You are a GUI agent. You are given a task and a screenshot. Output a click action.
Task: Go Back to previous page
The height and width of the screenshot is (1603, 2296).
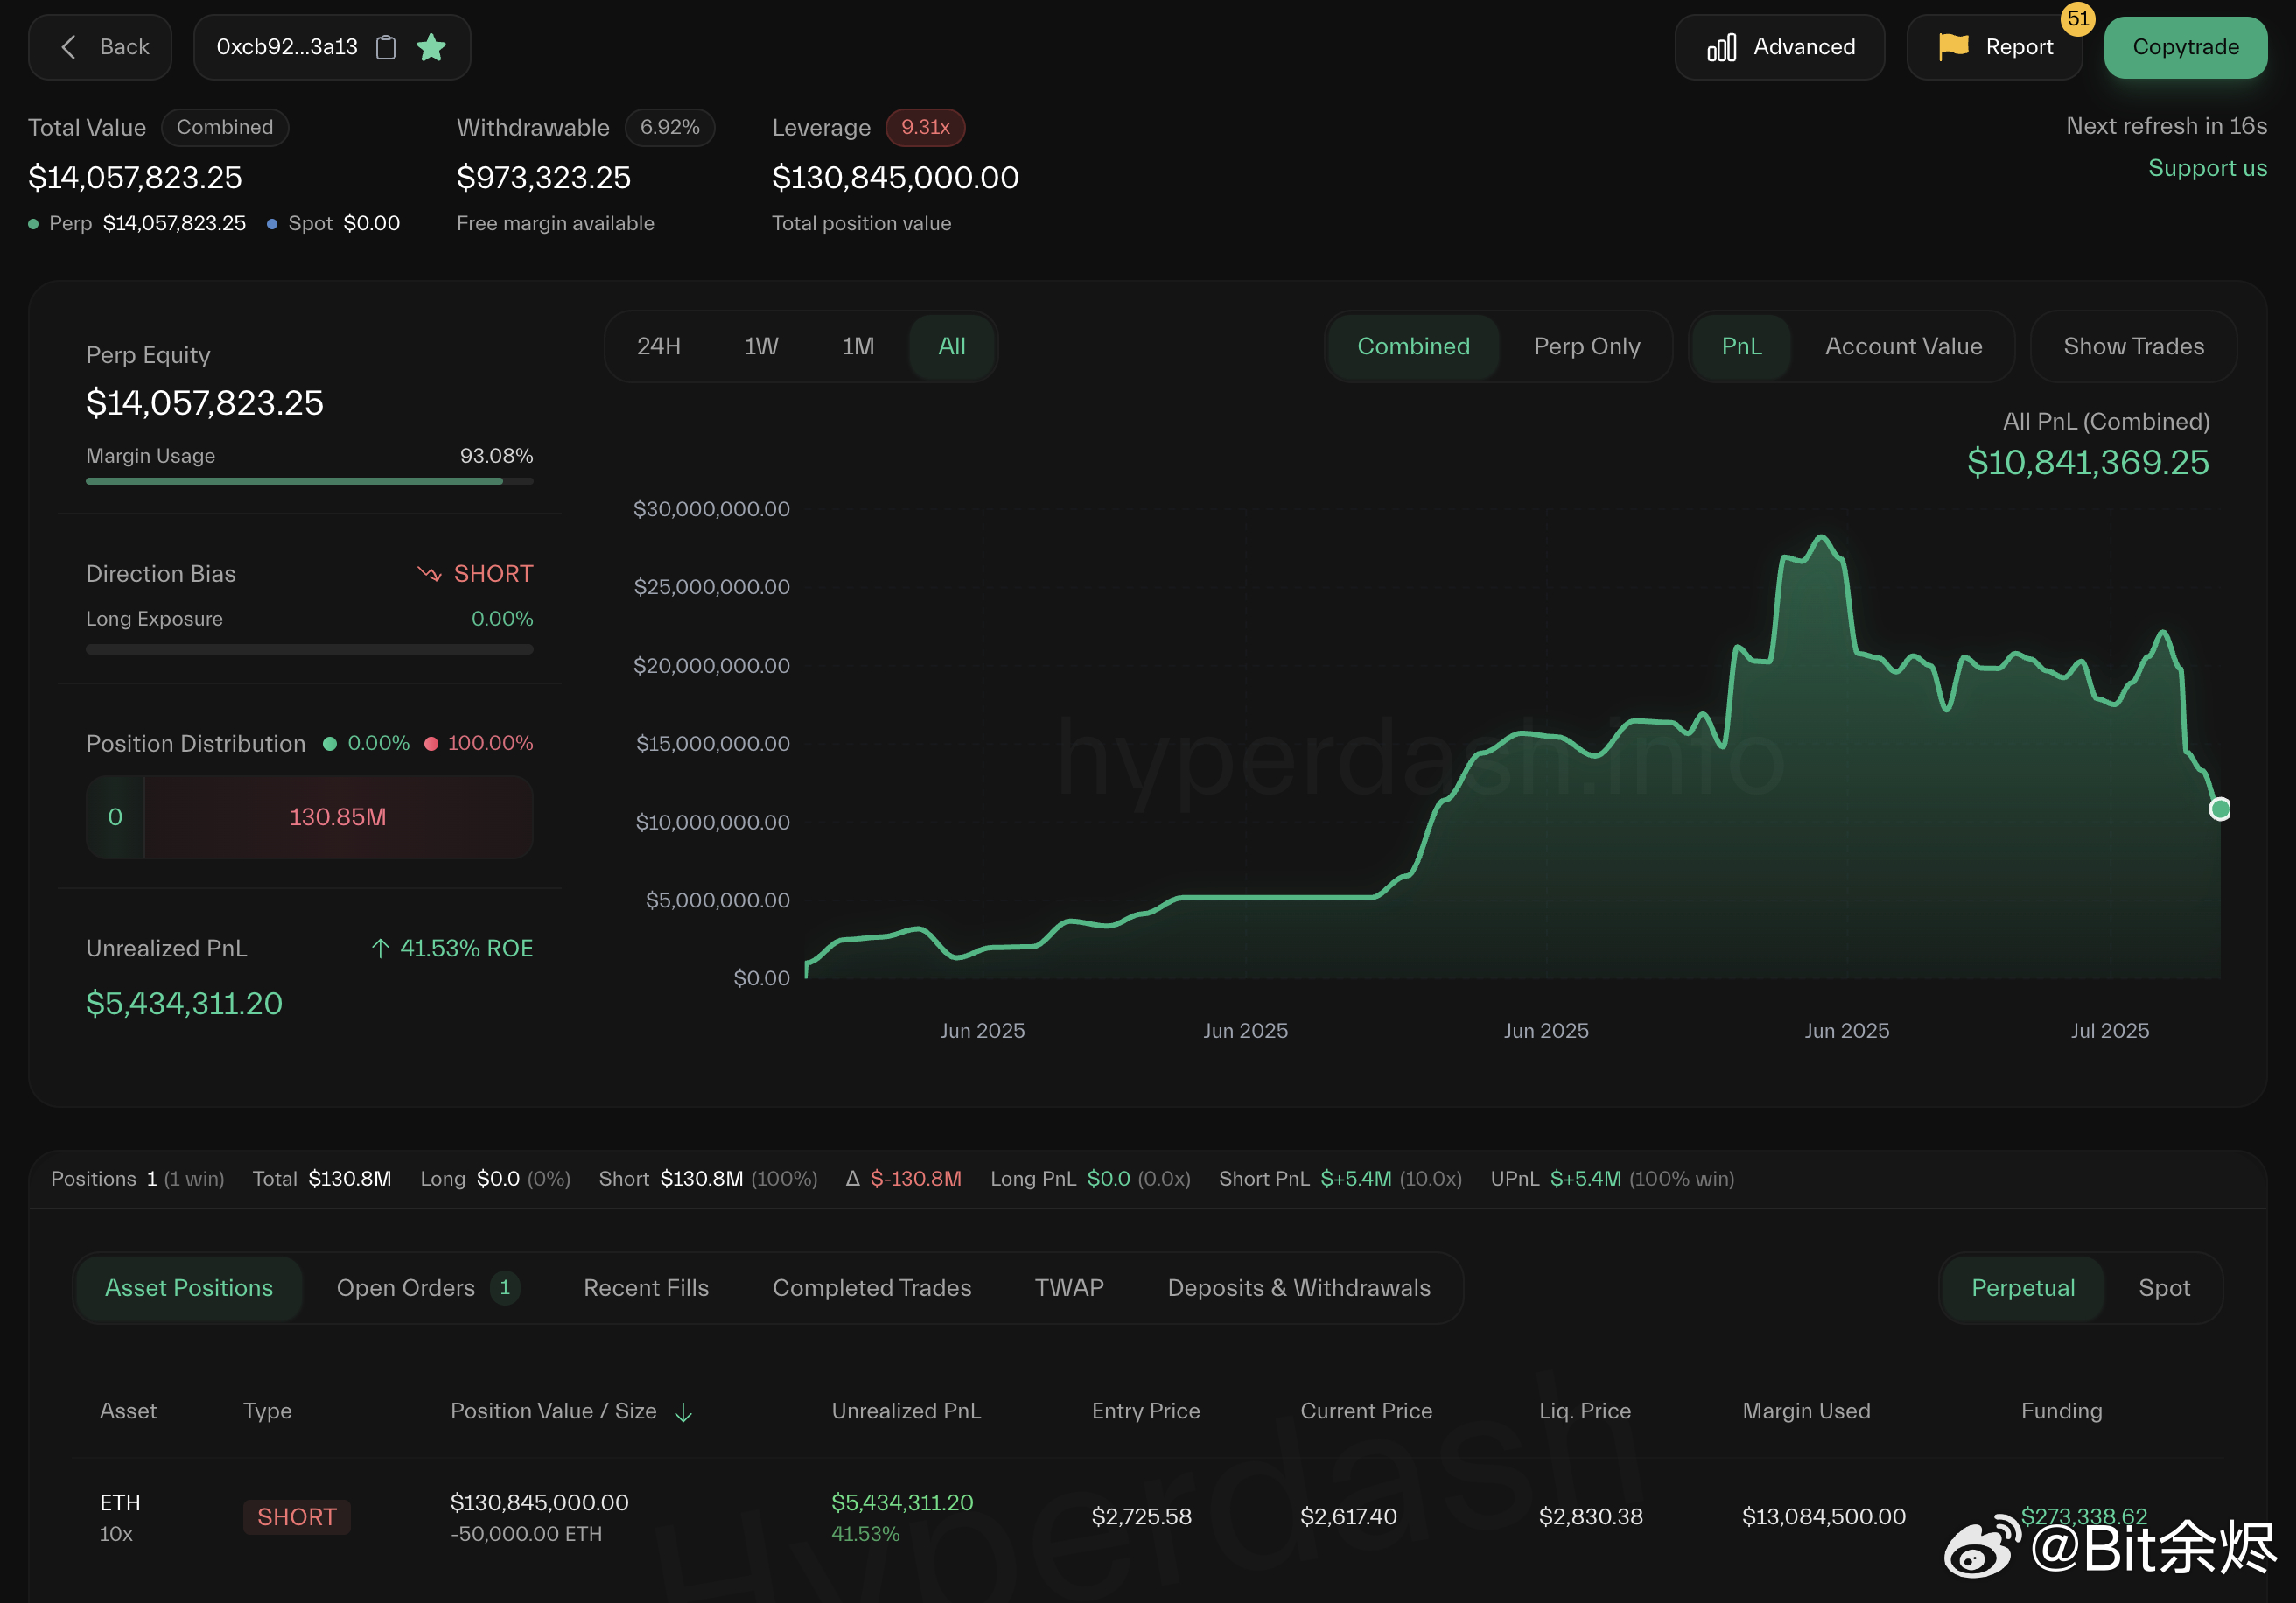tap(100, 47)
